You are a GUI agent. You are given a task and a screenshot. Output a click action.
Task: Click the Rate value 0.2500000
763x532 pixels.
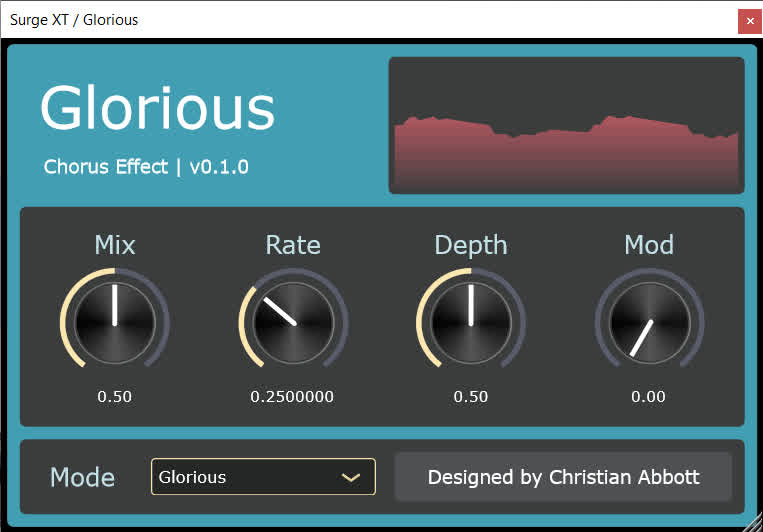tap(292, 397)
